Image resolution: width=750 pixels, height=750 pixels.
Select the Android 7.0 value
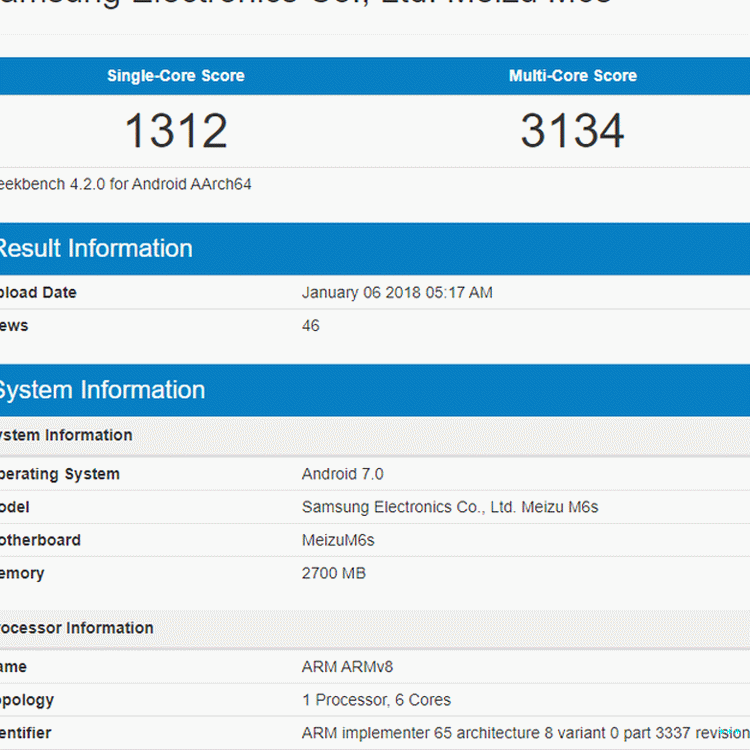[x=342, y=474]
